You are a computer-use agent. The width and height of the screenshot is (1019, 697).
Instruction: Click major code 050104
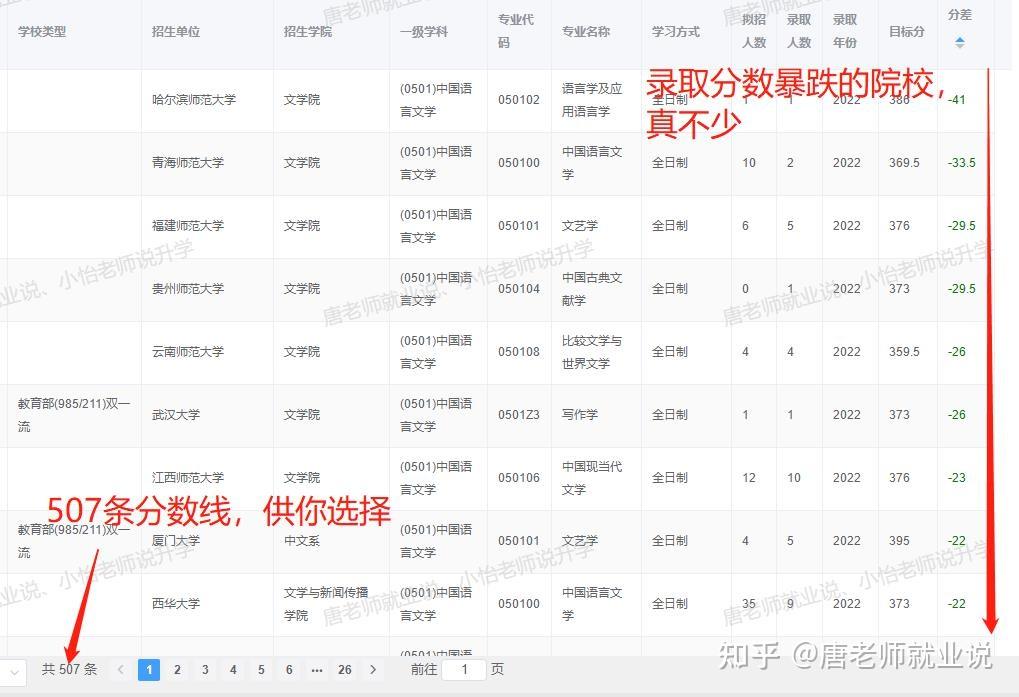(519, 289)
